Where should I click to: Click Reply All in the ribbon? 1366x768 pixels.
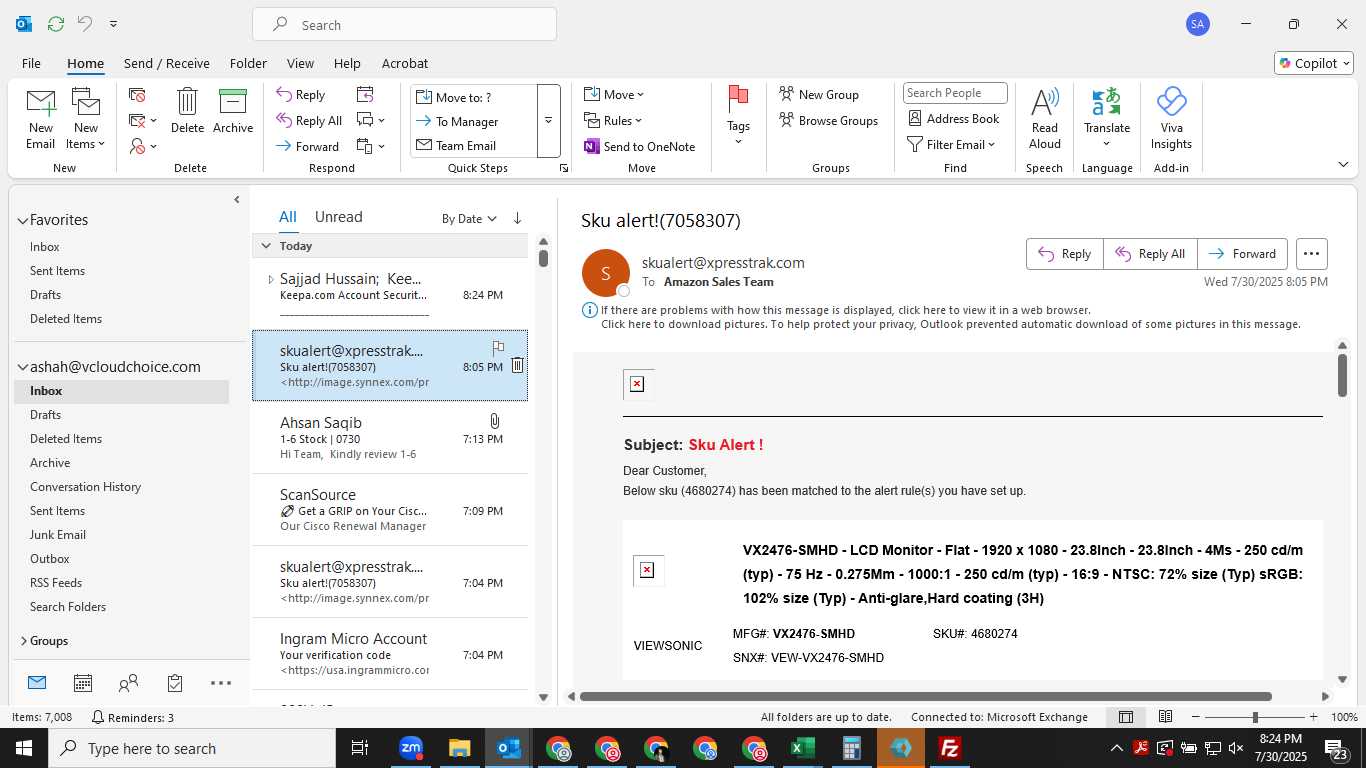(310, 121)
